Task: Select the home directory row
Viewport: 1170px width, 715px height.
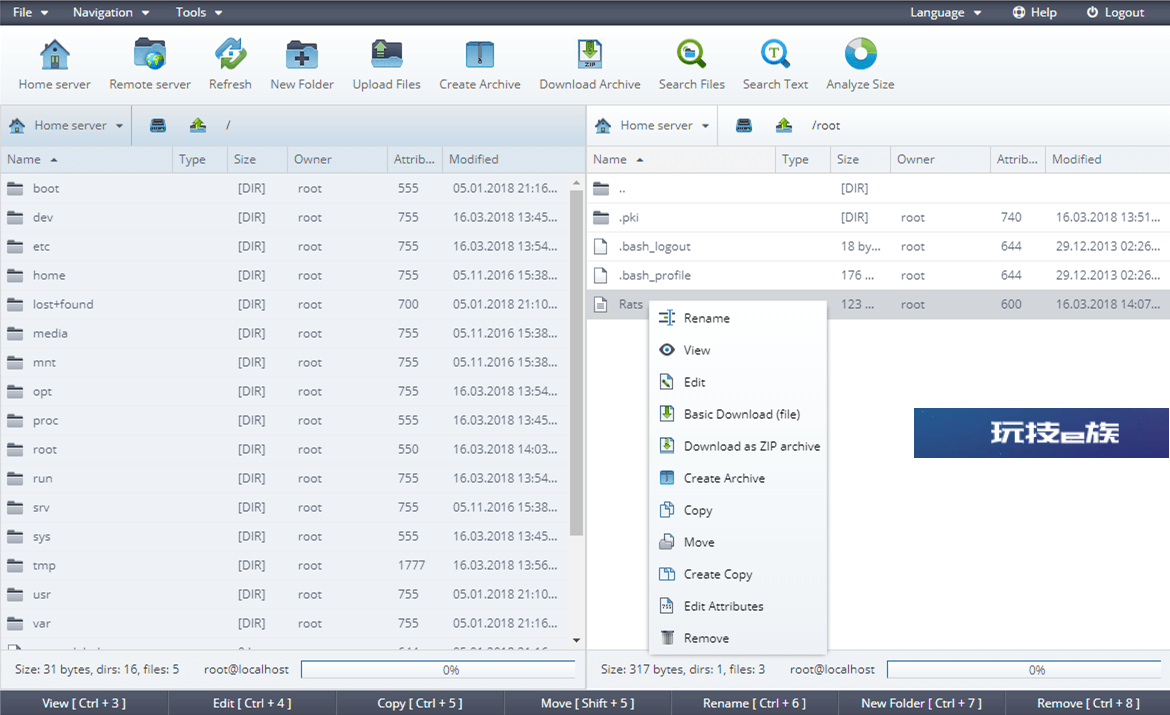Action: (x=286, y=275)
